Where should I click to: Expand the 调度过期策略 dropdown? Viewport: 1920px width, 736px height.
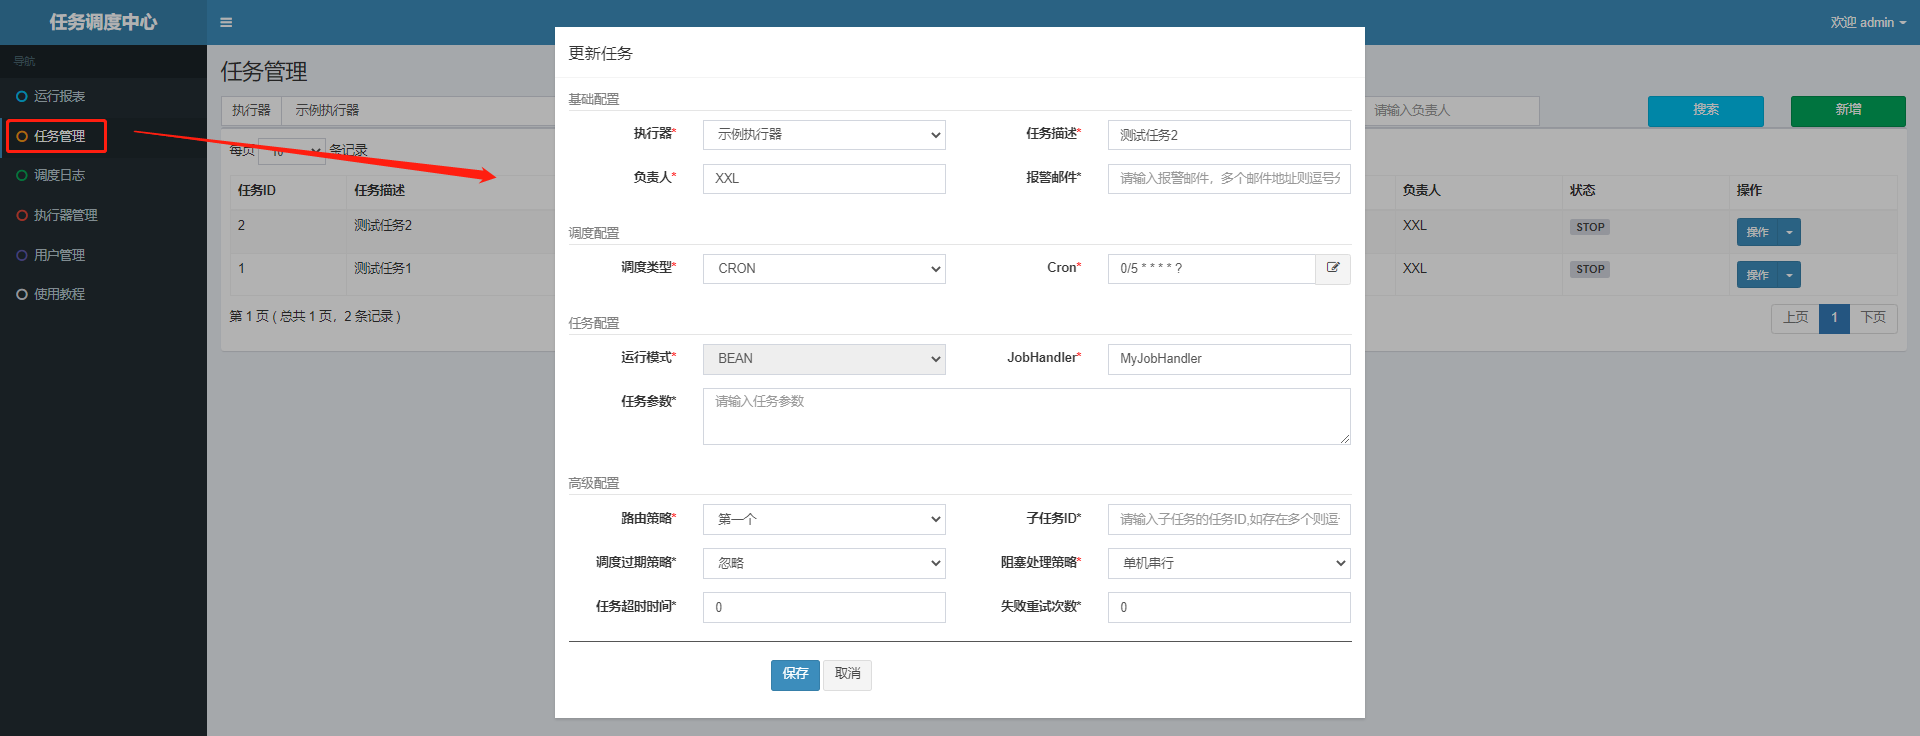point(824,563)
